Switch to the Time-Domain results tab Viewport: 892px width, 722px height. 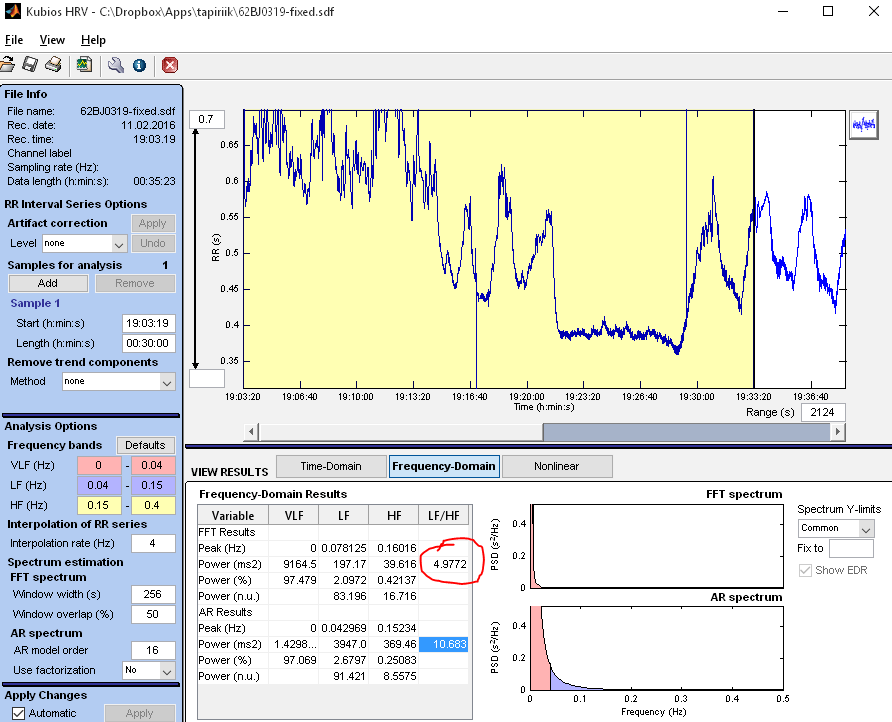(331, 466)
